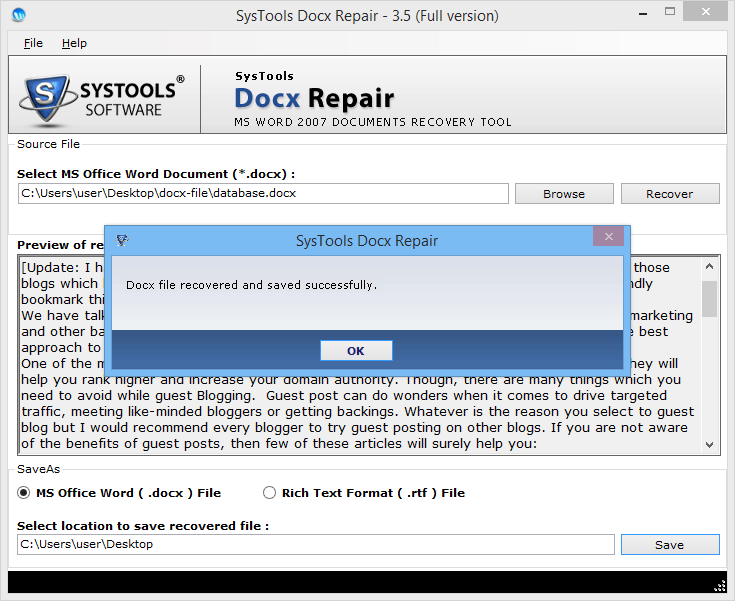
Task: Click the 'of the benefits of guest posts' line
Action: pyautogui.click(x=279, y=443)
